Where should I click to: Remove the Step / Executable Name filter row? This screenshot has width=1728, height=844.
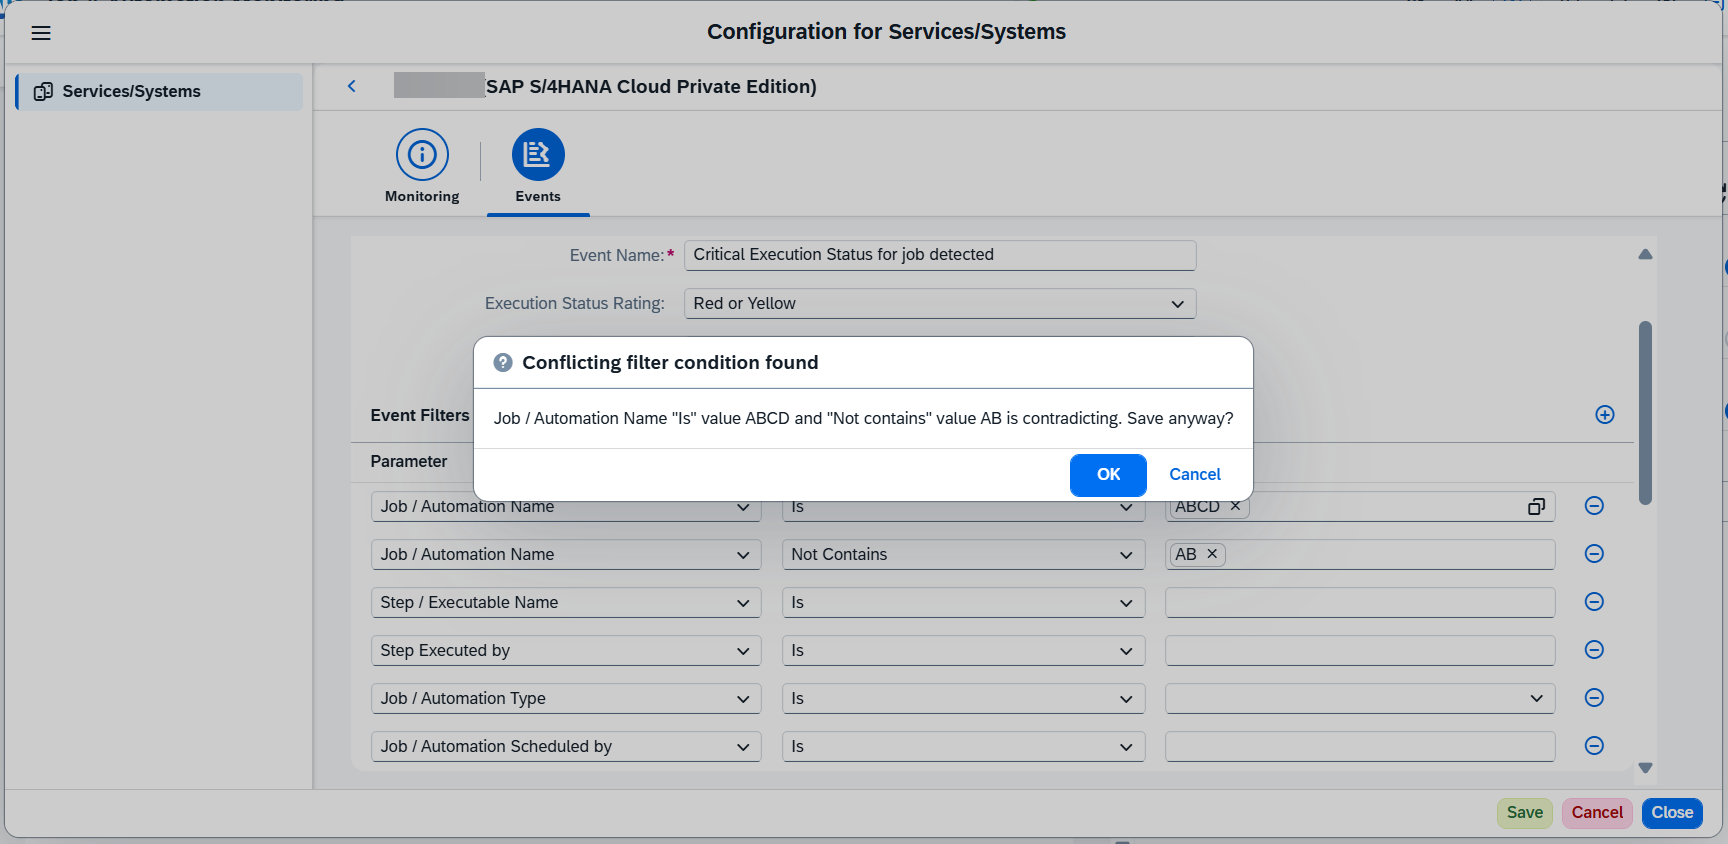[1594, 602]
